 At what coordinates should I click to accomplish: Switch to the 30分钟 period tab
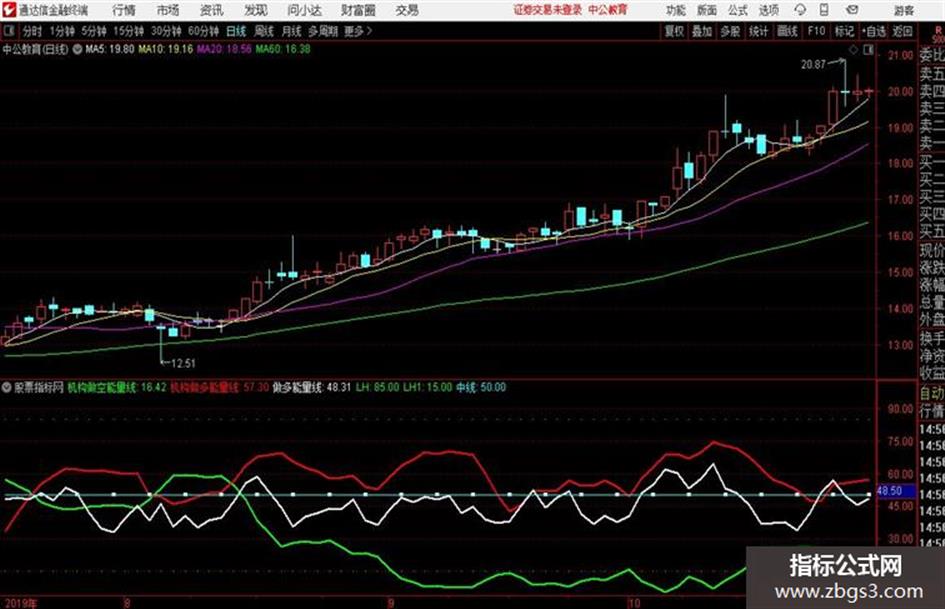166,31
